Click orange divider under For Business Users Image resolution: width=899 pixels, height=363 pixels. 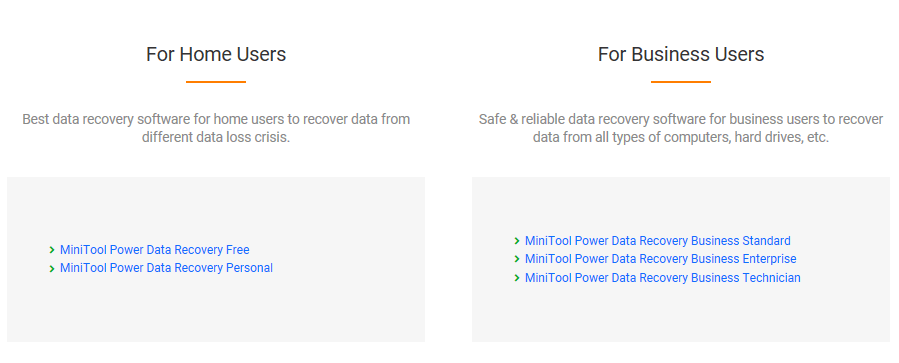click(681, 82)
